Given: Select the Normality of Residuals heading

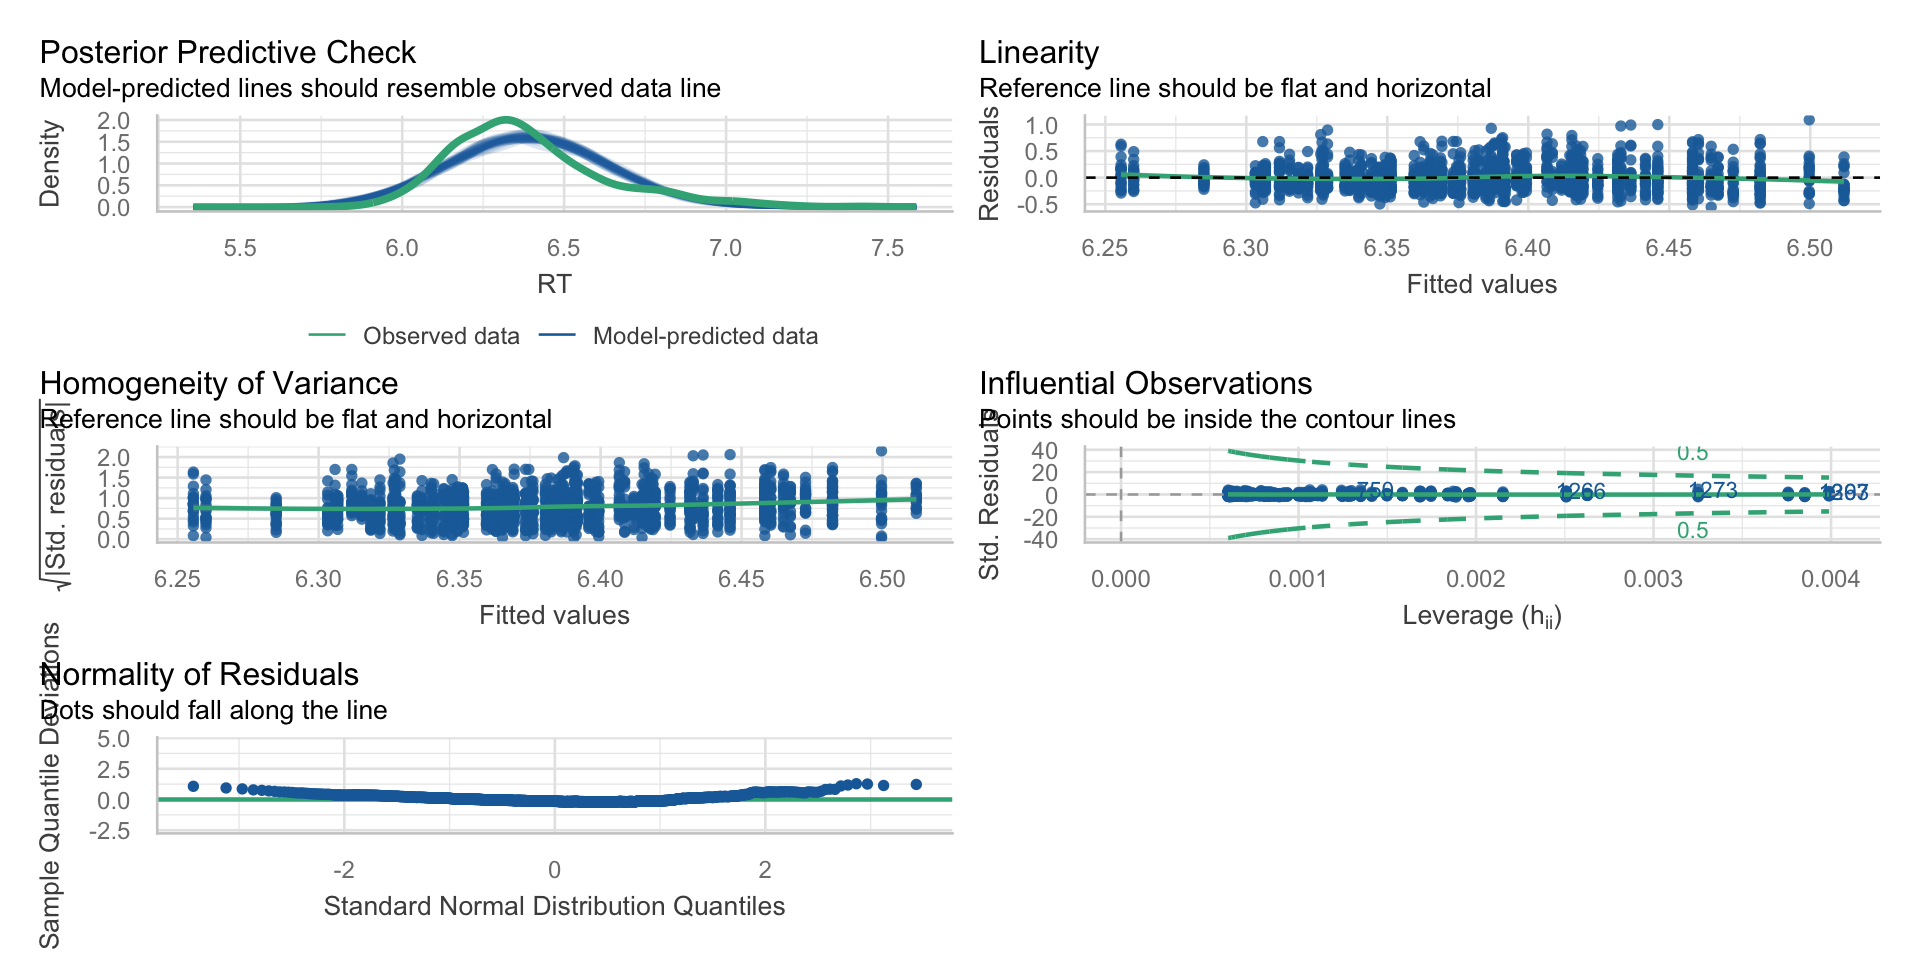Looking at the screenshot, I should pos(199,674).
